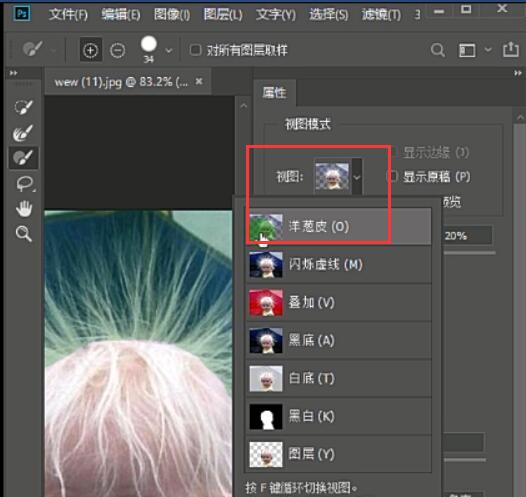Click the share export icon
Viewport: 526px width, 497px height.
tap(511, 50)
